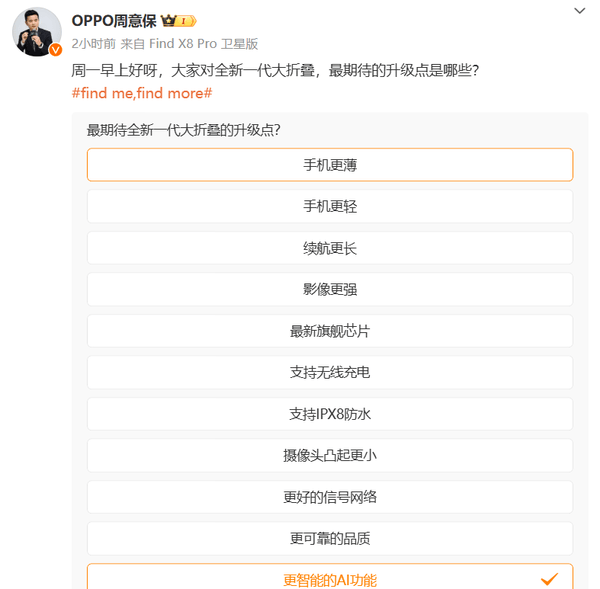The image size is (600, 589).
Task: Click the Find X8 Pro 卫星版 source
Action: pos(203,44)
